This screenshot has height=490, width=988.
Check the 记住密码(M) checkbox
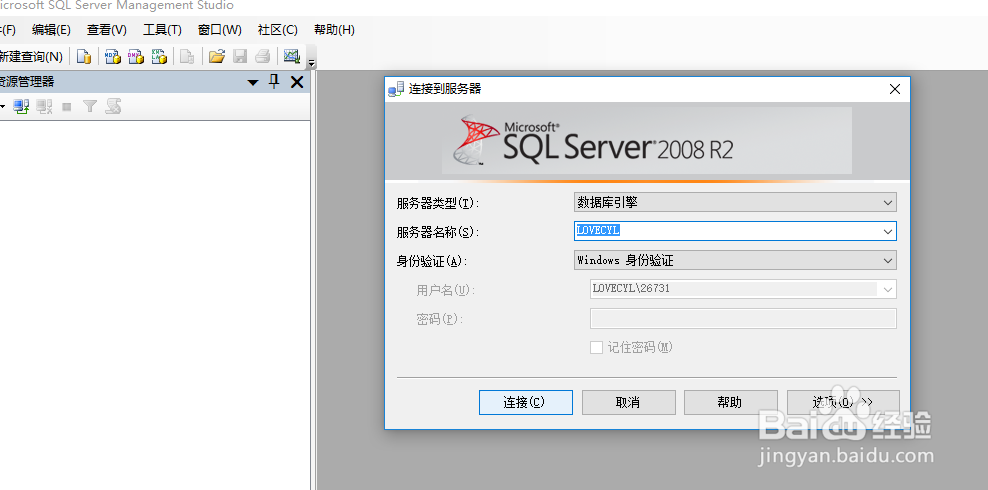[x=596, y=348]
